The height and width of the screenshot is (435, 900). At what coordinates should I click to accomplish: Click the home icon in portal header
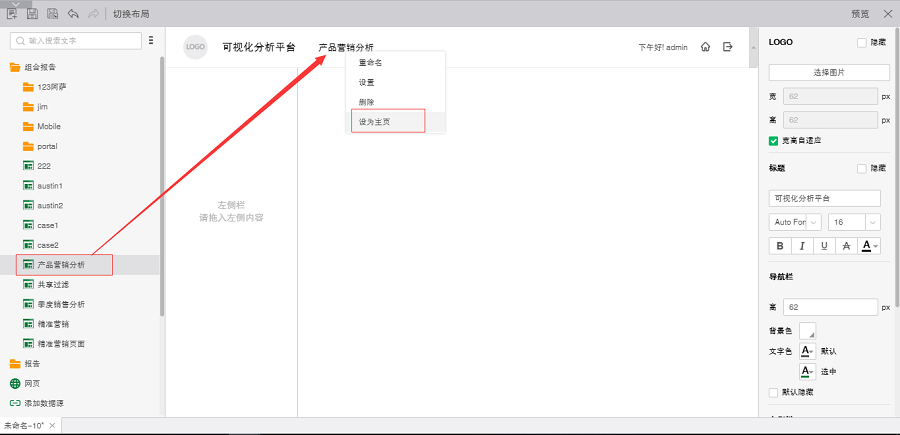point(706,47)
